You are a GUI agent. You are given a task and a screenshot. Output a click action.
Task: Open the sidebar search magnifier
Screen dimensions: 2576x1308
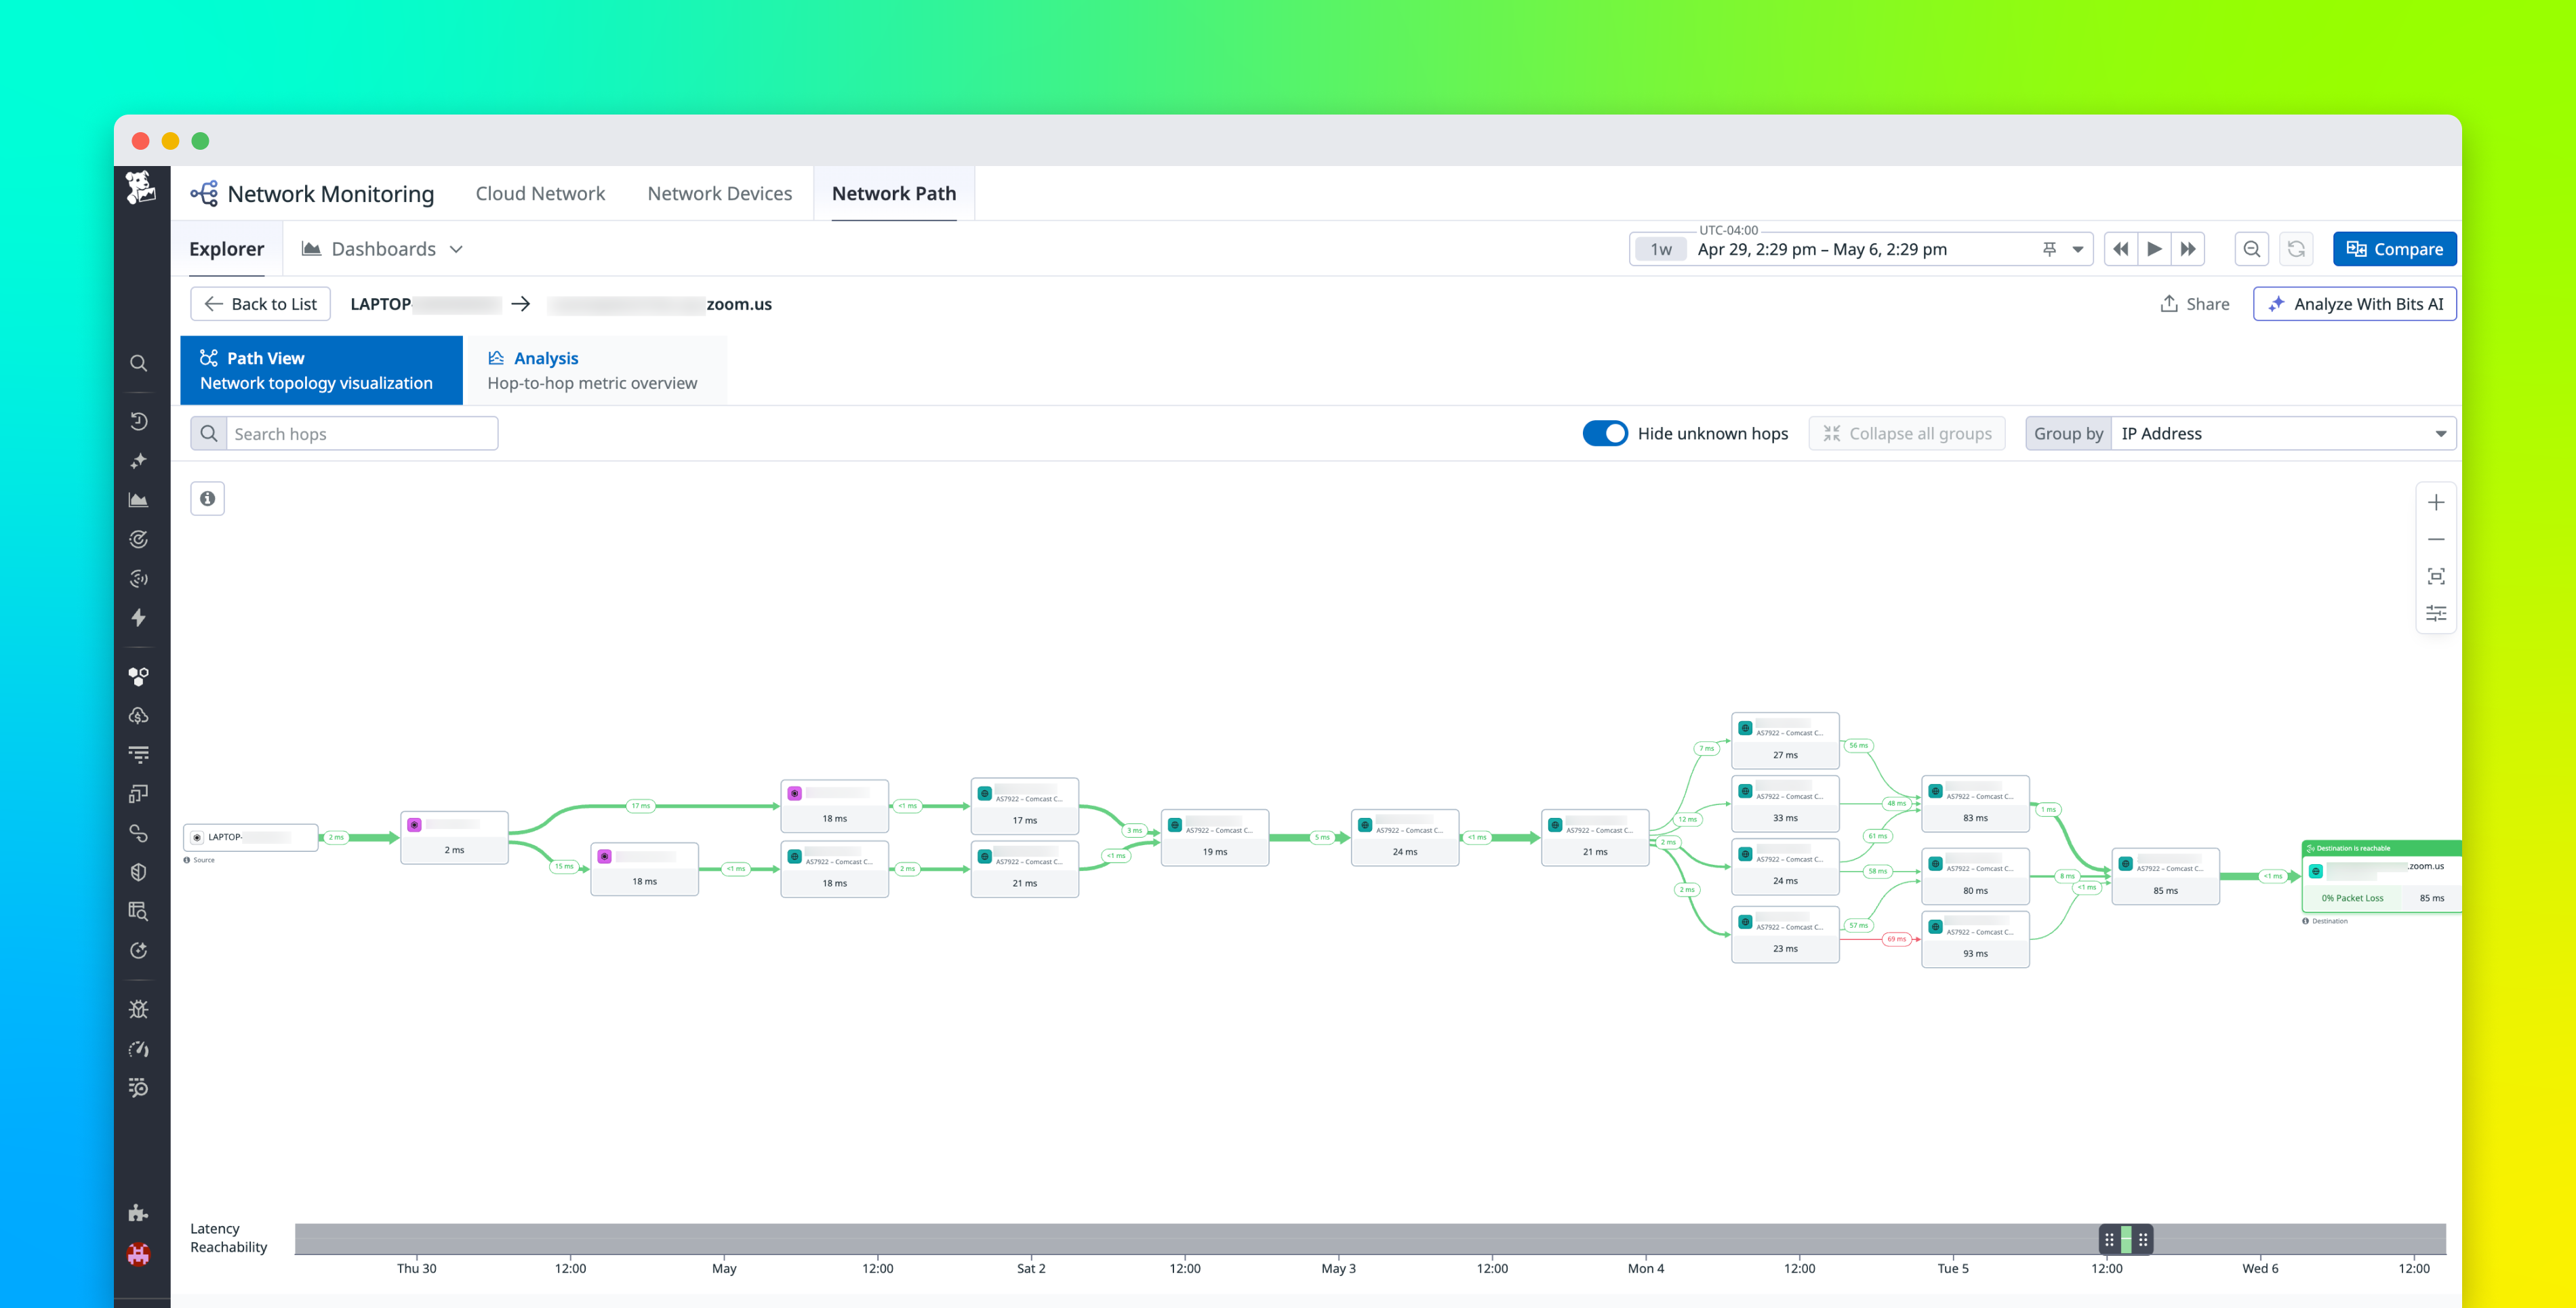point(139,364)
